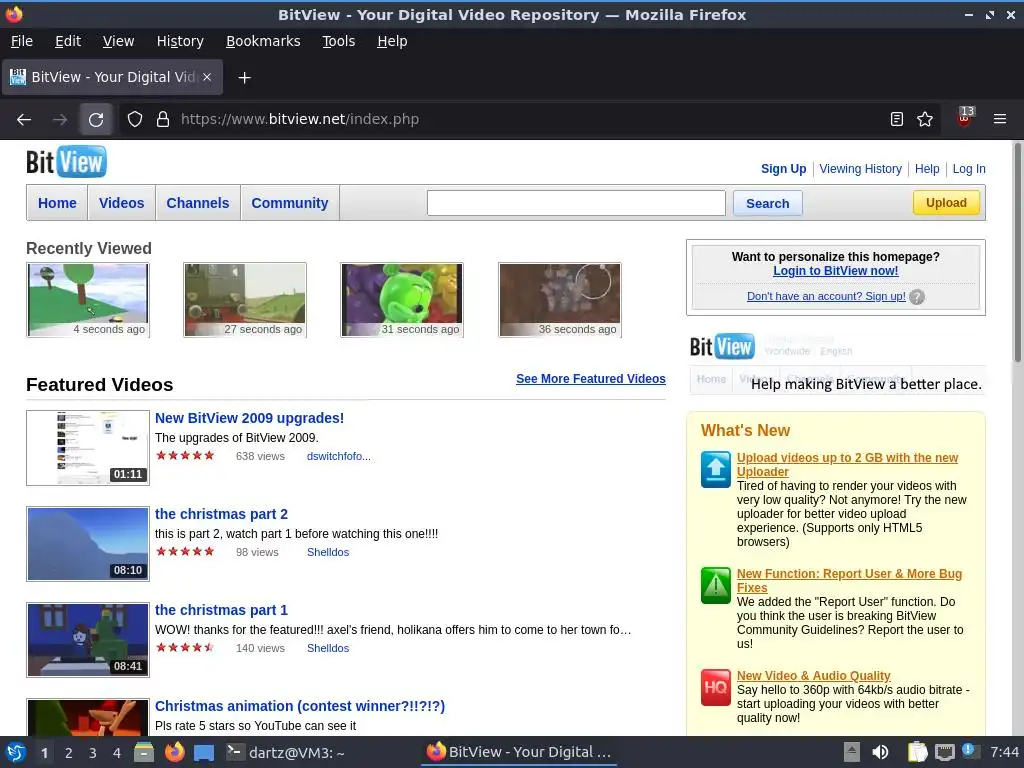Open the volume control in system tray
Image resolution: width=1024 pixels, height=768 pixels.
click(880, 752)
